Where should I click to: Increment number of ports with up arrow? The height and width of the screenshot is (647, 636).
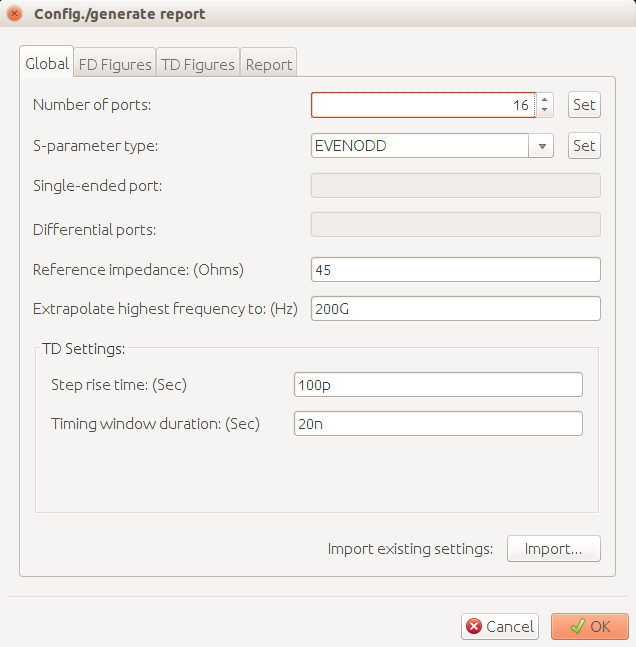tap(544, 99)
